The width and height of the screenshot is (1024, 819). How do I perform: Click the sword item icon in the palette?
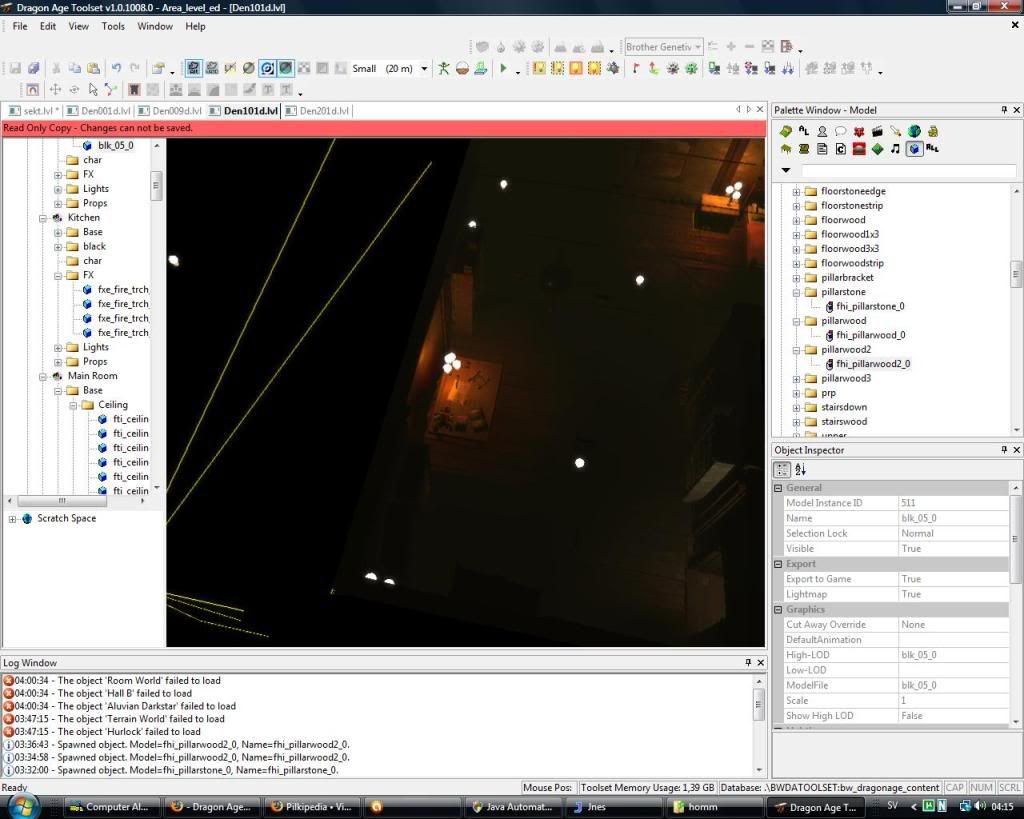point(895,131)
